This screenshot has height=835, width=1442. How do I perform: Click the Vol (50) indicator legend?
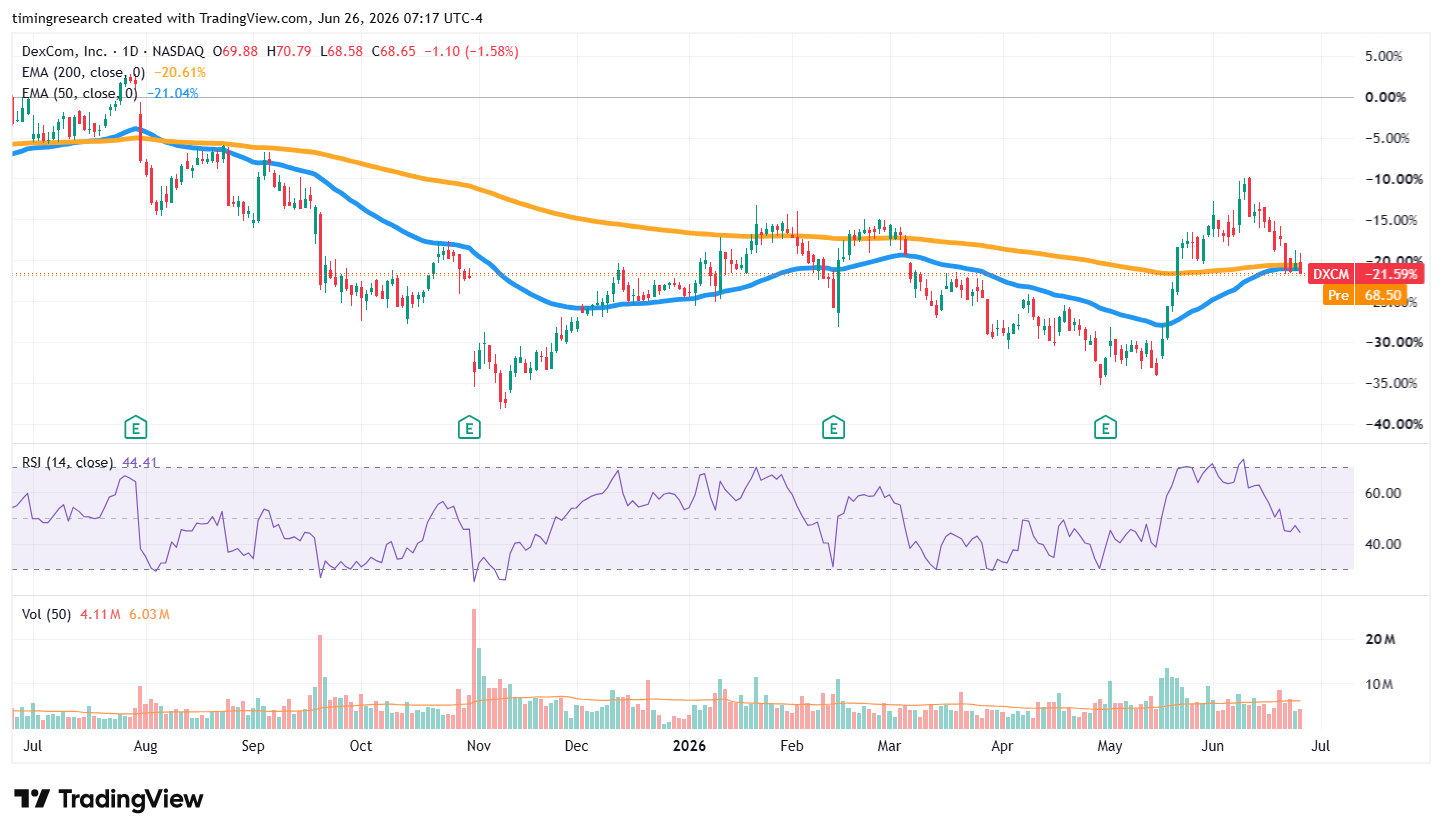click(x=46, y=614)
